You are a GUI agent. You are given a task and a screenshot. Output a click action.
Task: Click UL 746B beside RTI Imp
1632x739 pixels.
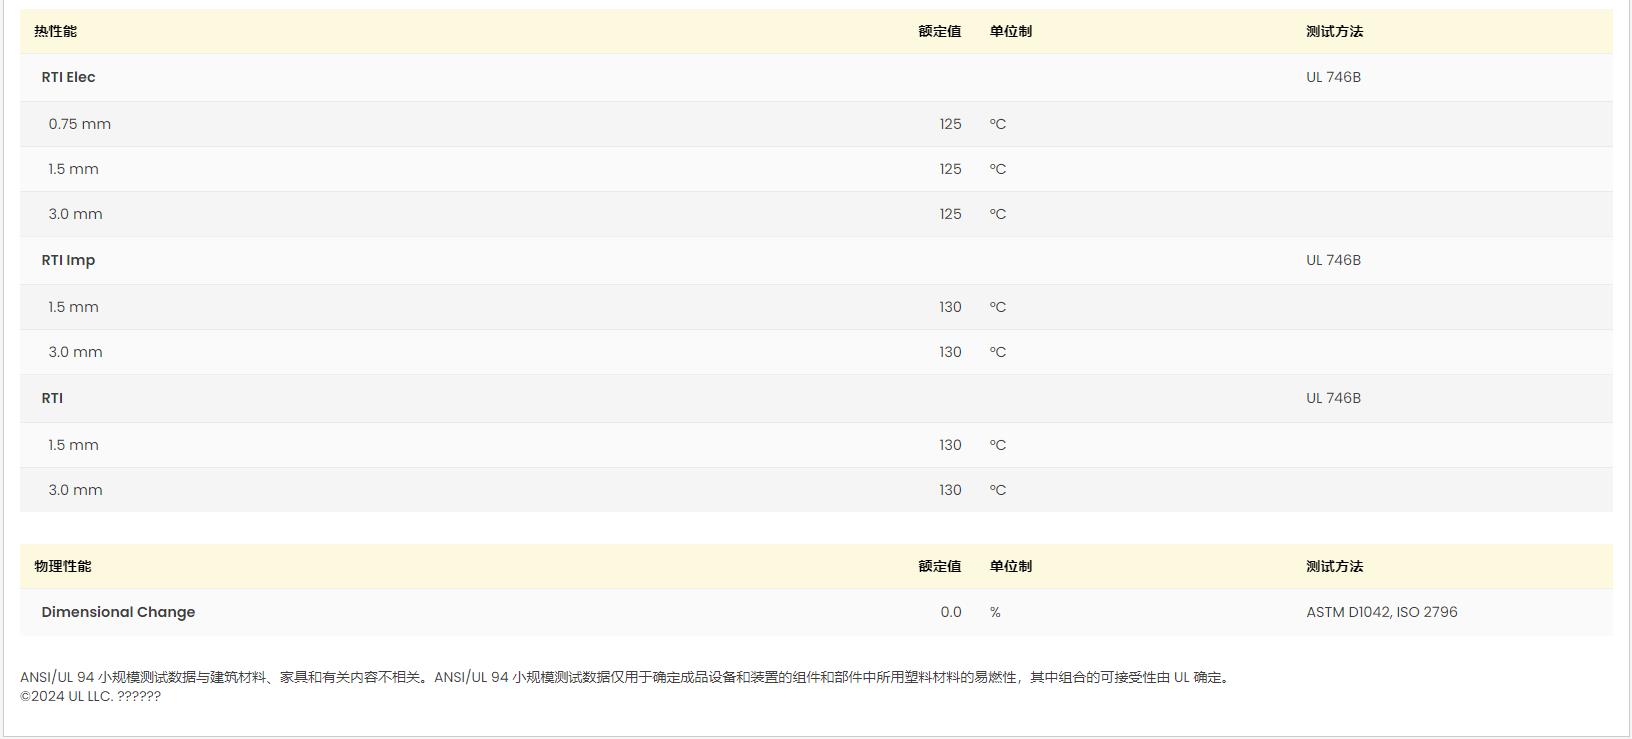[1333, 260]
